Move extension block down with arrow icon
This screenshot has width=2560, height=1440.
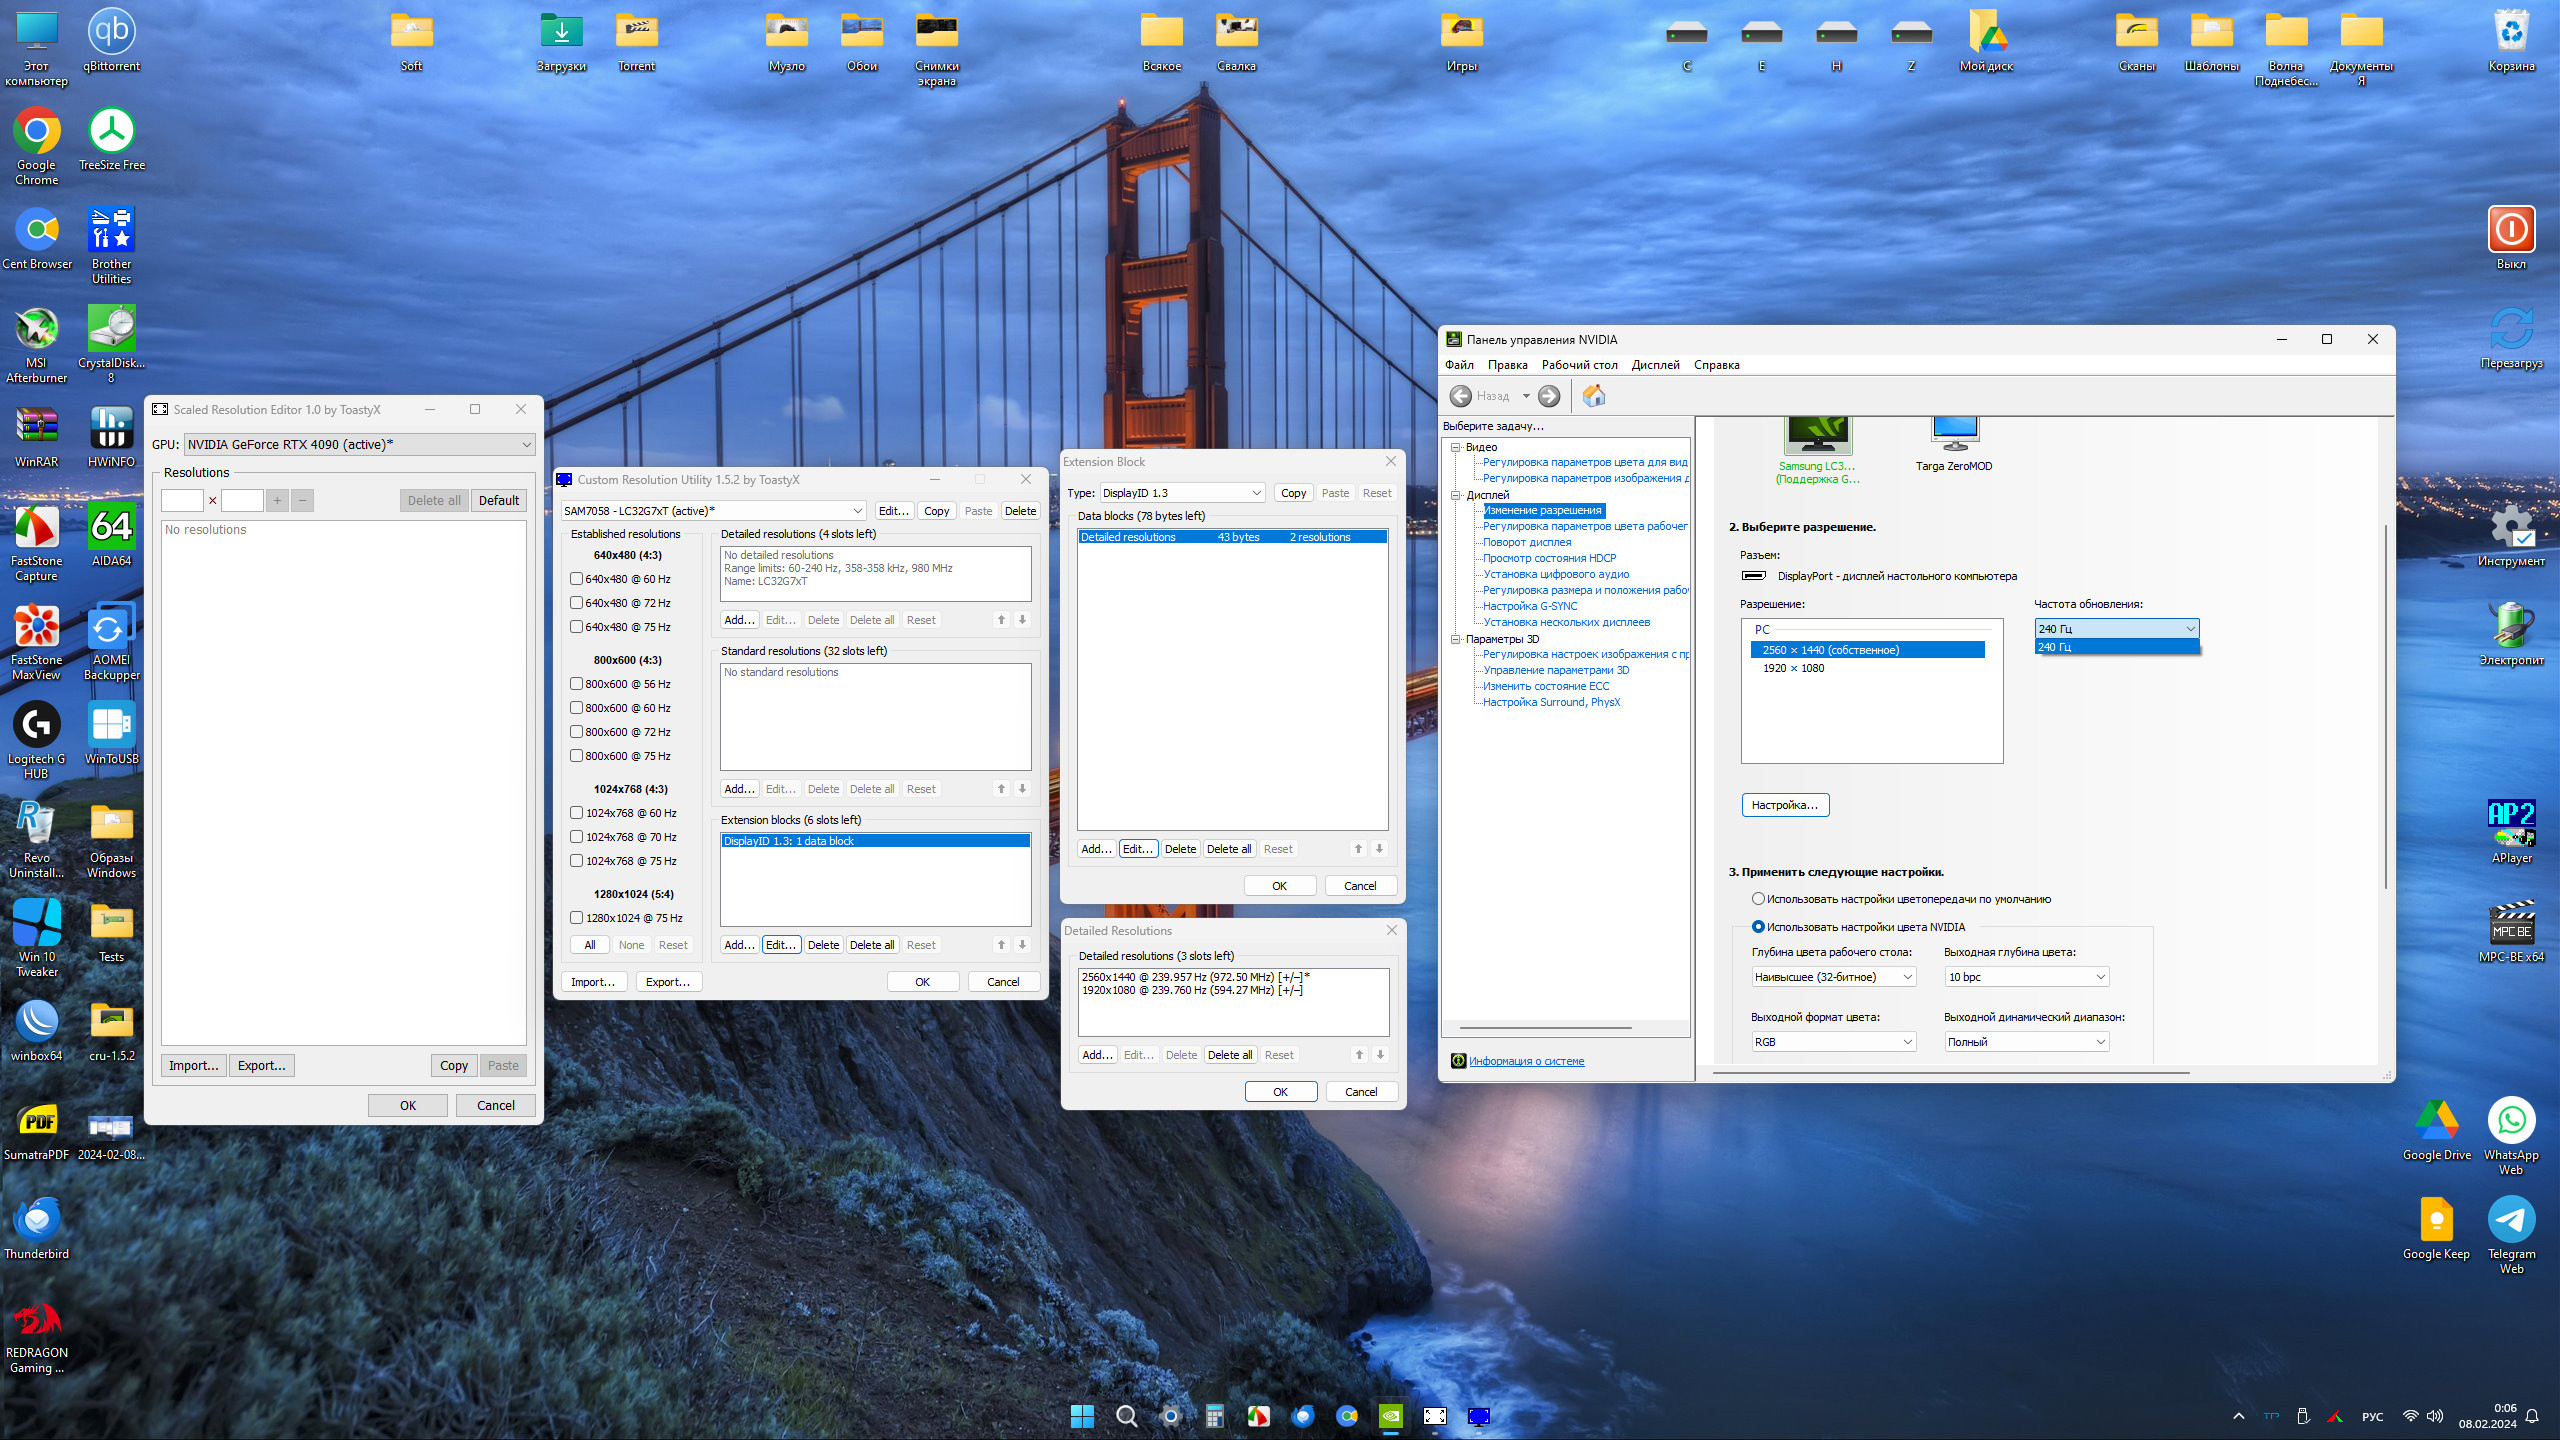[x=1022, y=945]
